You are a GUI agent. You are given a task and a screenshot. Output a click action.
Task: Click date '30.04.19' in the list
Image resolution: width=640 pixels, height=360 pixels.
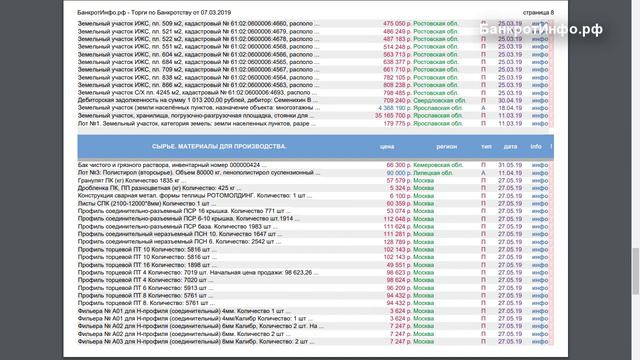coord(510,100)
